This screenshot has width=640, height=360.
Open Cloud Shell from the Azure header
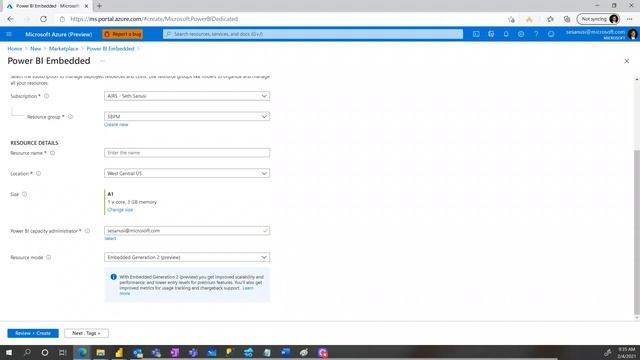point(476,34)
